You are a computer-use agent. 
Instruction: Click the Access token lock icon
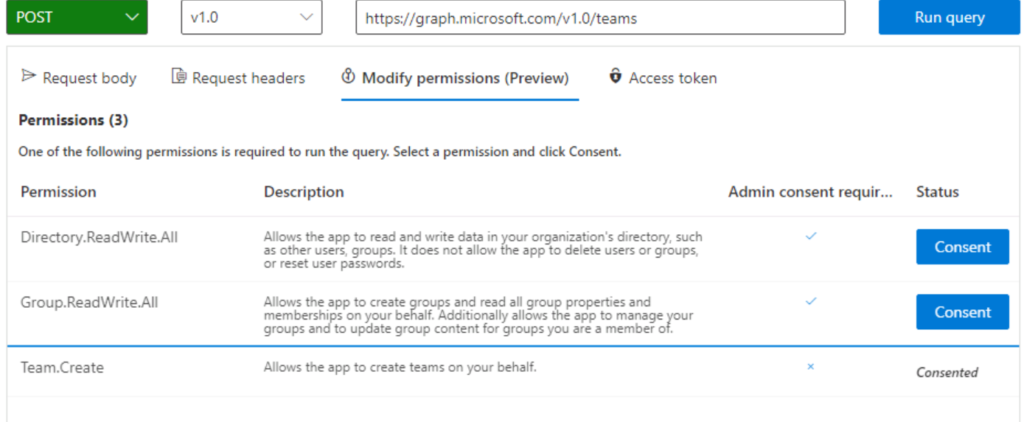[615, 76]
